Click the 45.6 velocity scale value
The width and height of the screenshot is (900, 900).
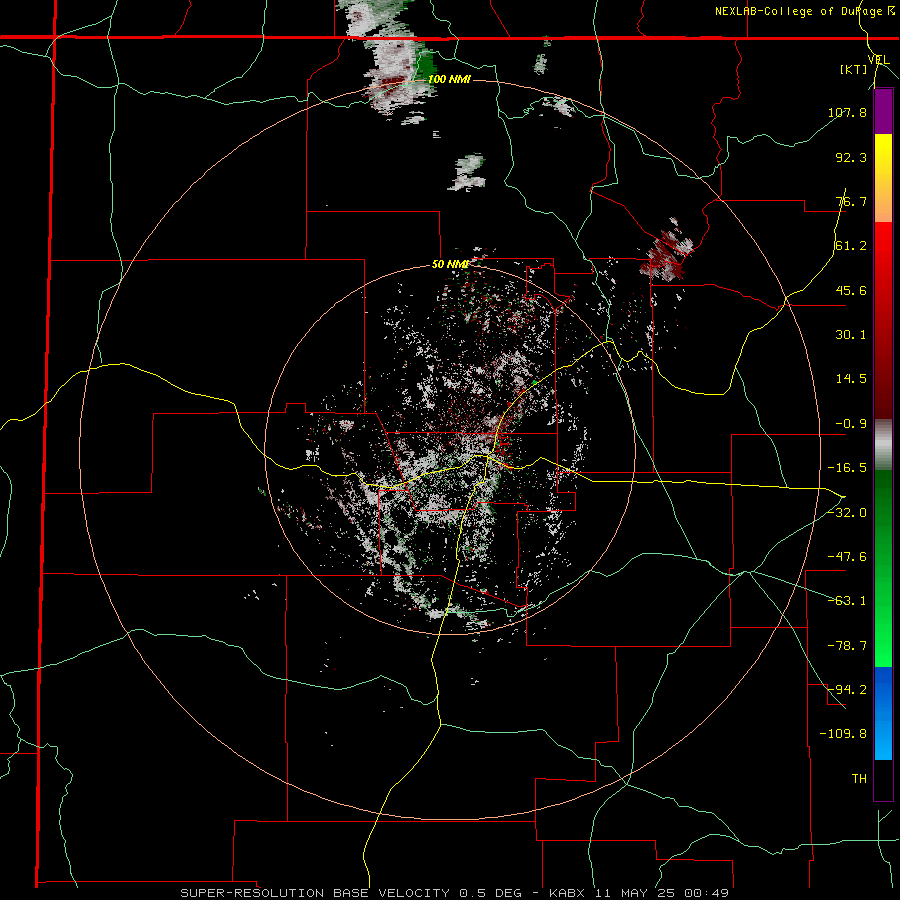pos(851,290)
